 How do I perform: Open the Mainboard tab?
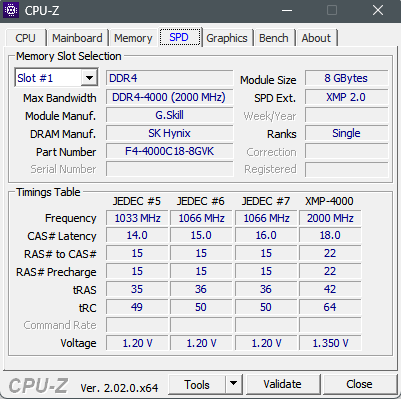click(x=77, y=38)
